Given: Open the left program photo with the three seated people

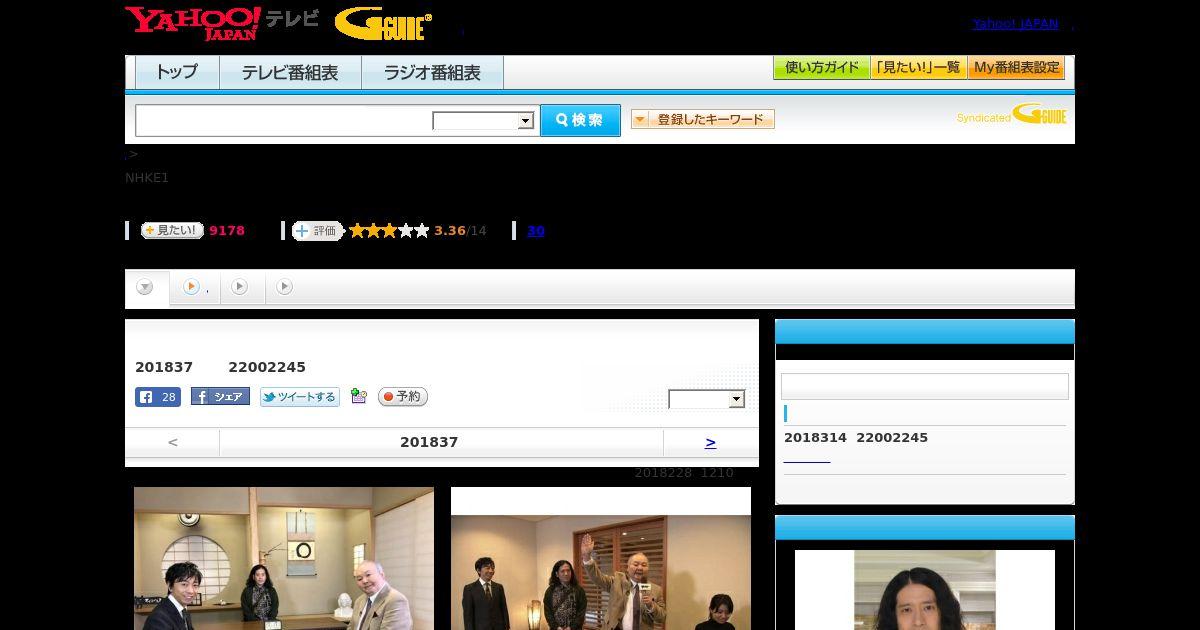Looking at the screenshot, I should pyautogui.click(x=284, y=558).
